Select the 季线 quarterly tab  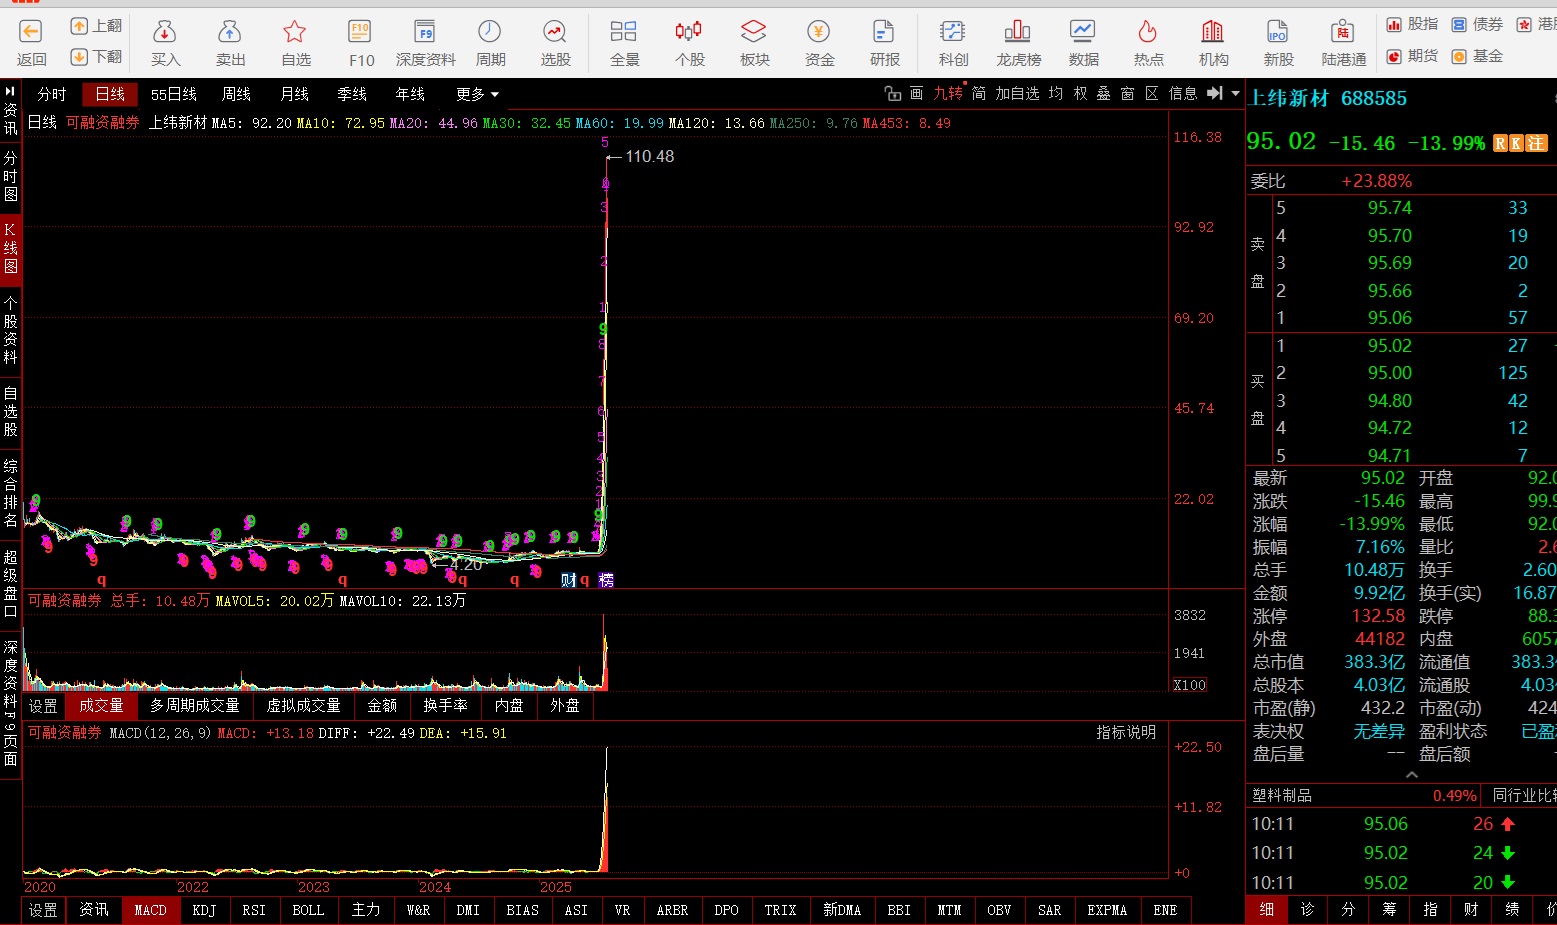tap(352, 94)
